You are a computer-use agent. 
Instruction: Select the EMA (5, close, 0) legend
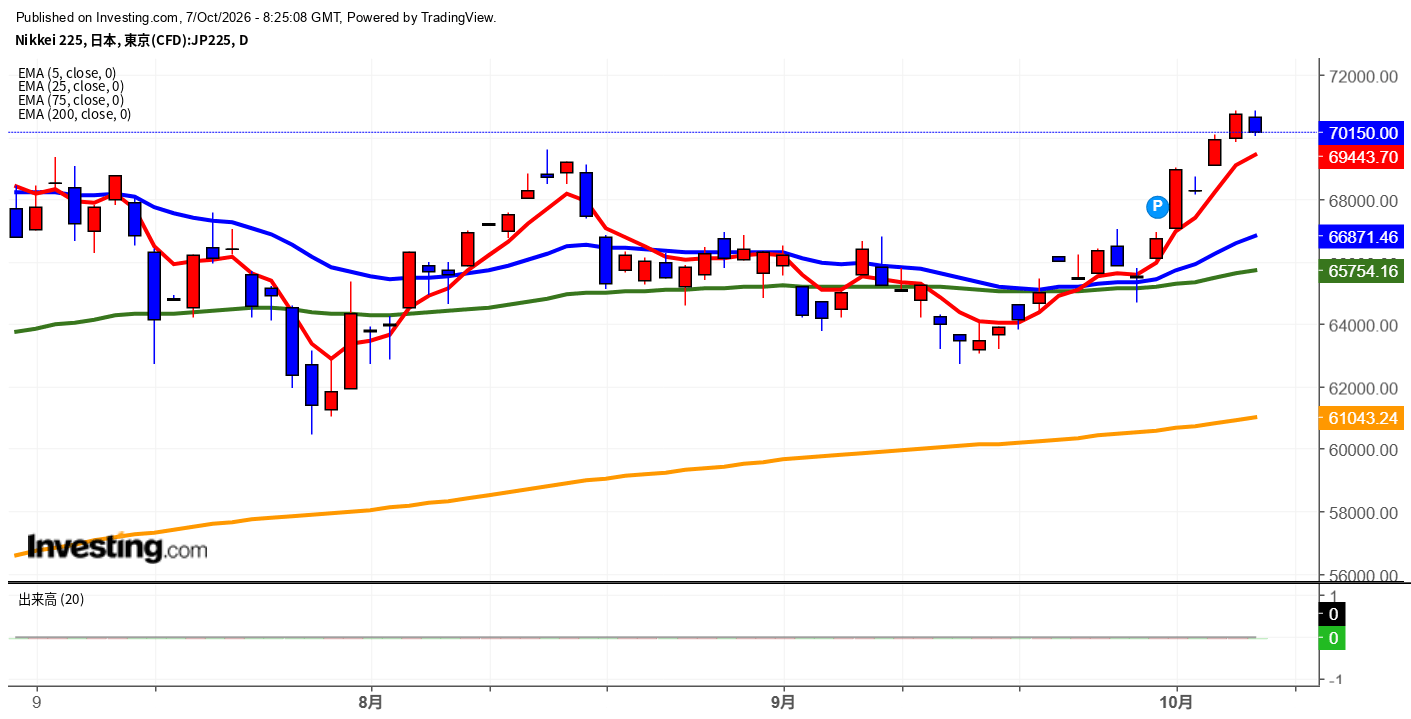coord(67,73)
